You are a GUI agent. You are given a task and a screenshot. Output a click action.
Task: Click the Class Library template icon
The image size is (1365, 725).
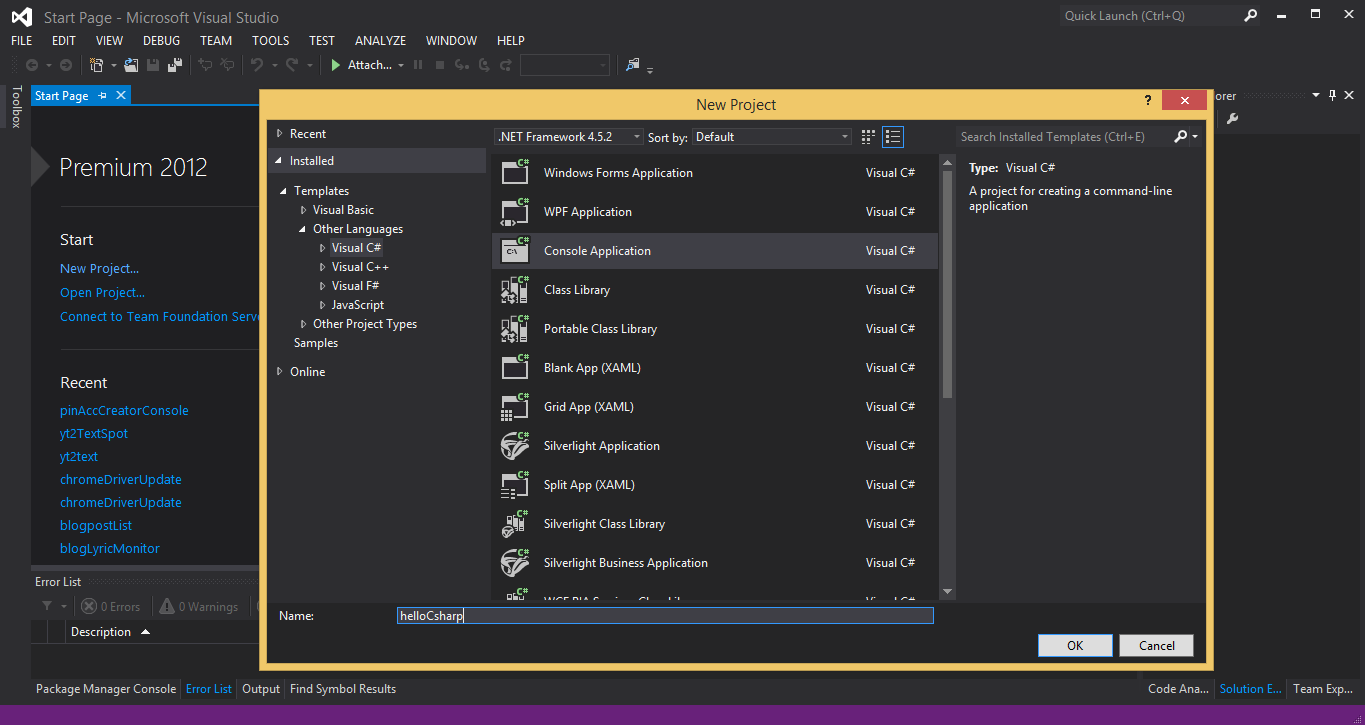pyautogui.click(x=515, y=289)
